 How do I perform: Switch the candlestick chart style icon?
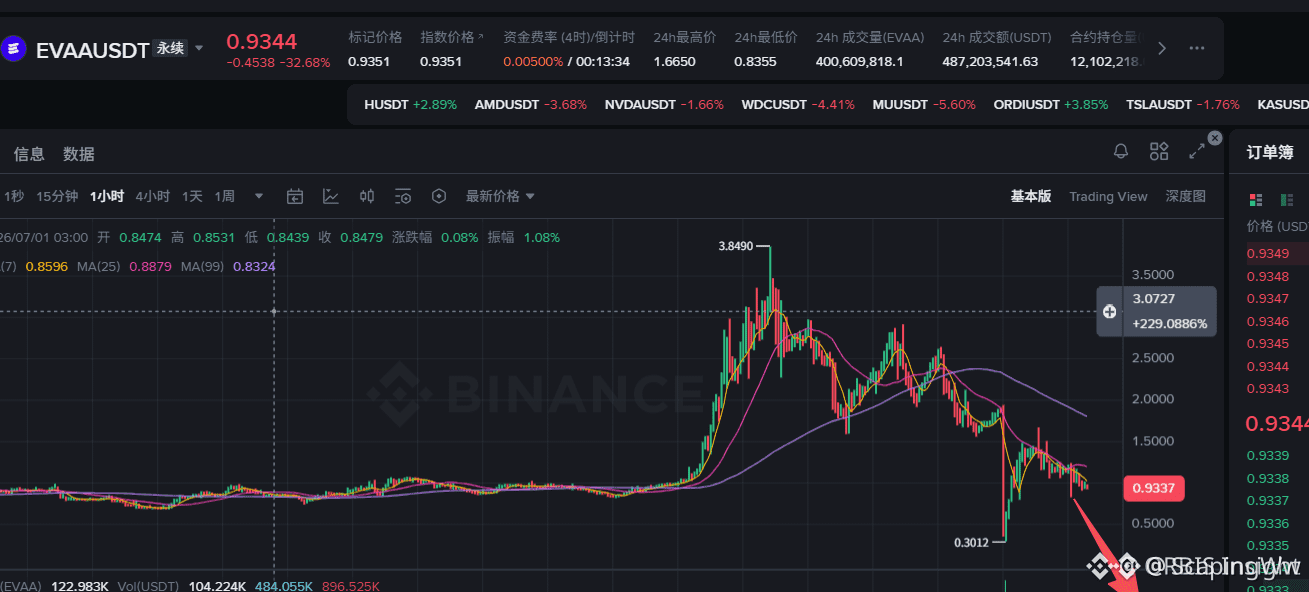[x=367, y=196]
